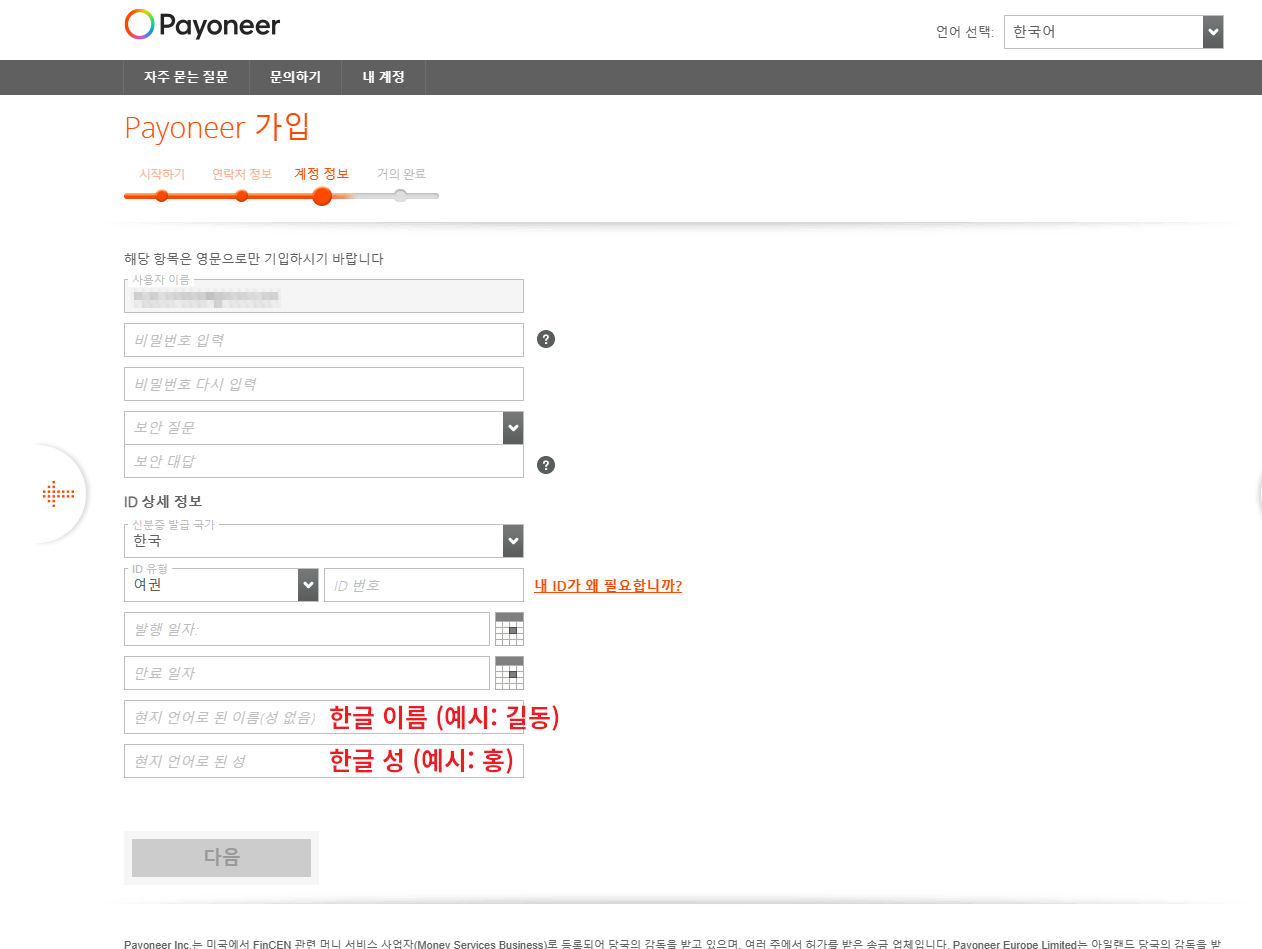
Task: Open the ID issuing country dropdown
Action: tap(323, 541)
